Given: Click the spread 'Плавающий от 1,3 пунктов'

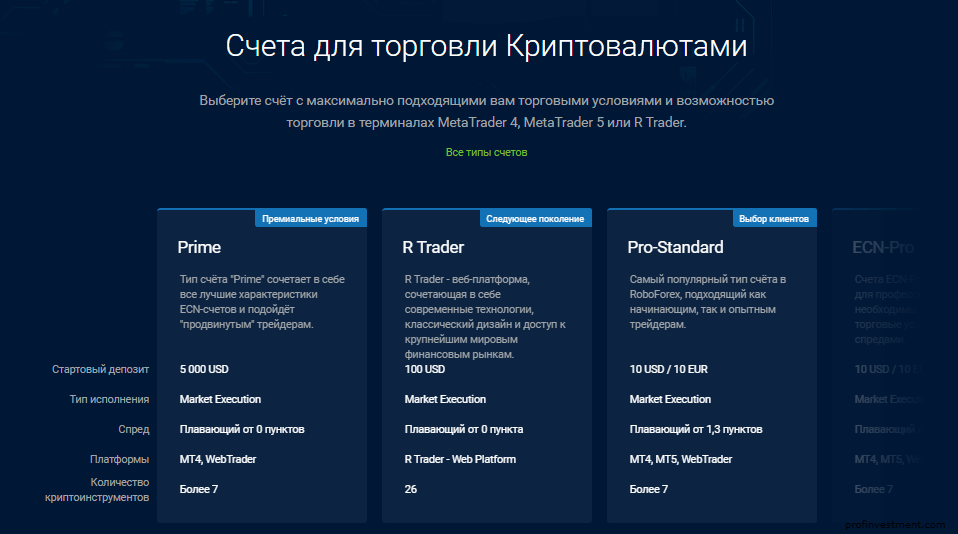Looking at the screenshot, I should pos(696,429).
